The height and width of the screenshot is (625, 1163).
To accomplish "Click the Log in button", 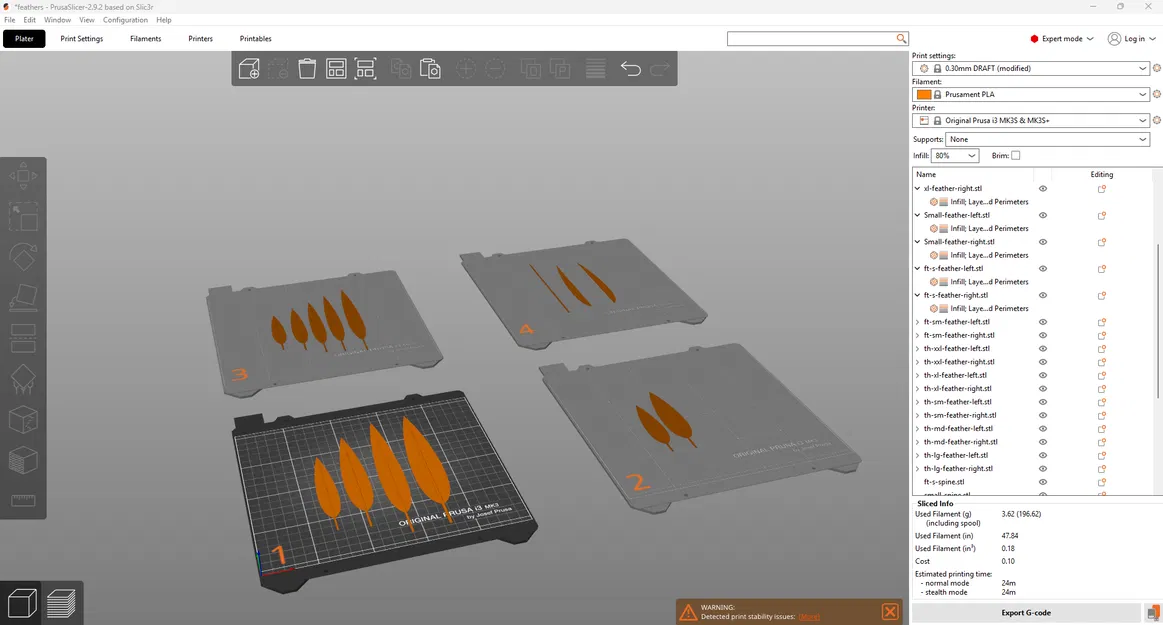I will click(1131, 39).
